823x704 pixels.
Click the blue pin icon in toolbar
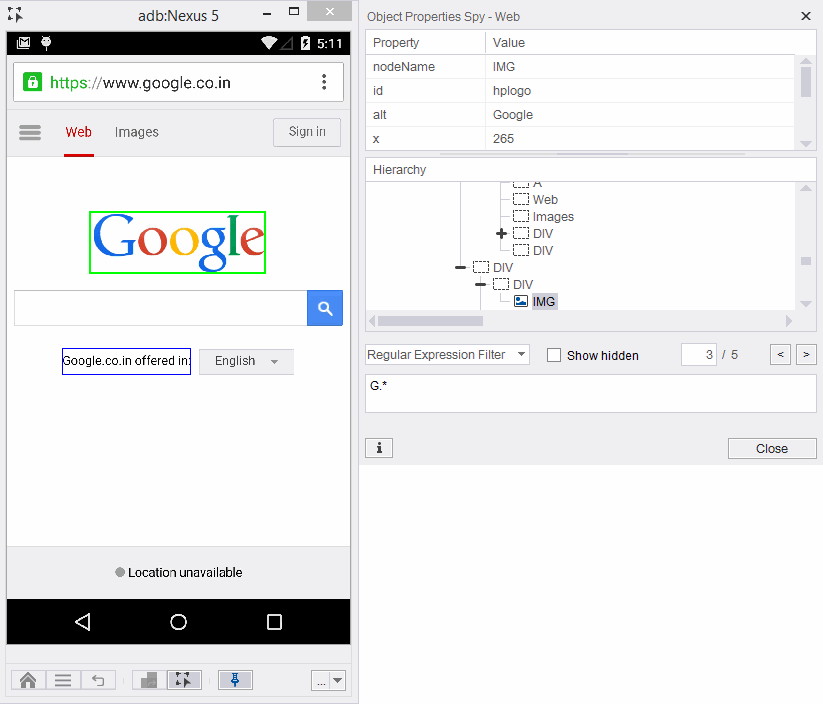click(235, 680)
